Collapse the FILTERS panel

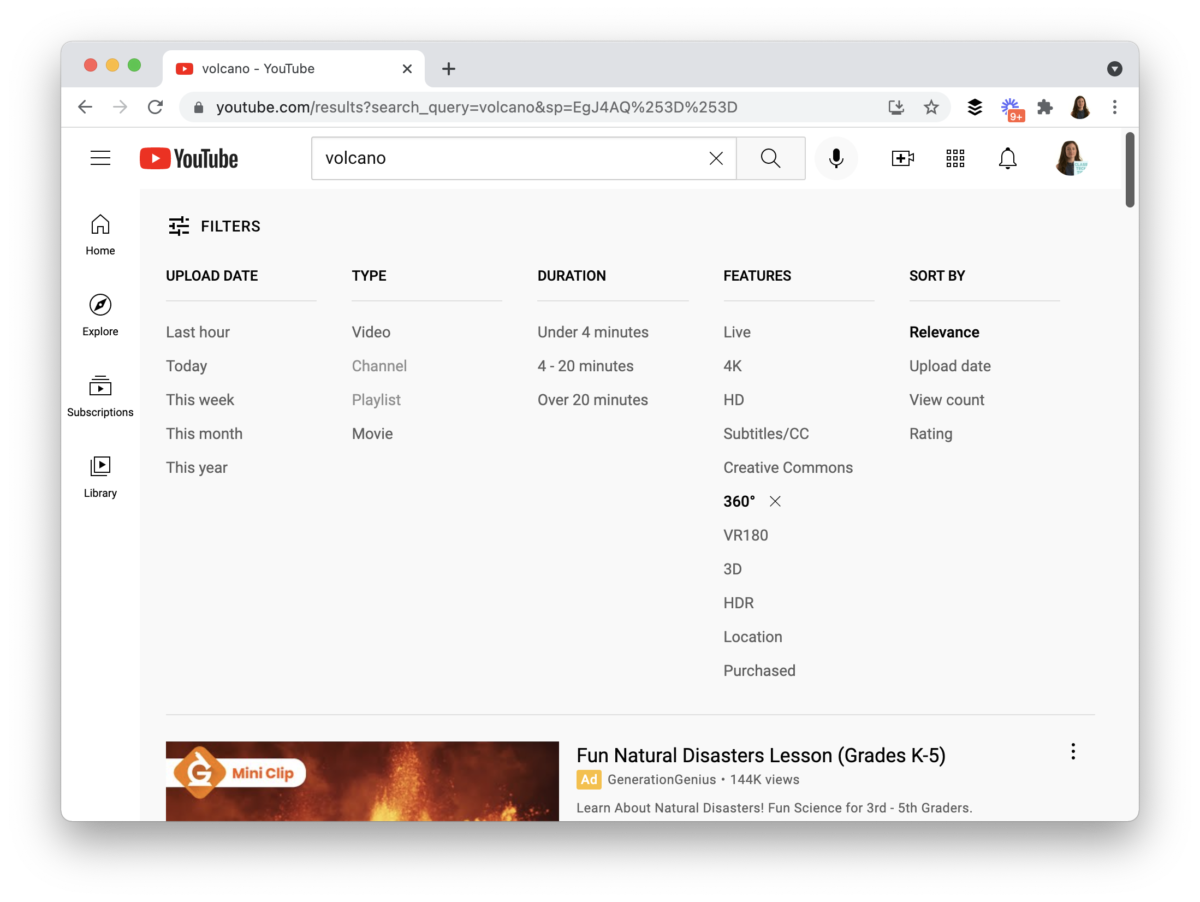[214, 226]
